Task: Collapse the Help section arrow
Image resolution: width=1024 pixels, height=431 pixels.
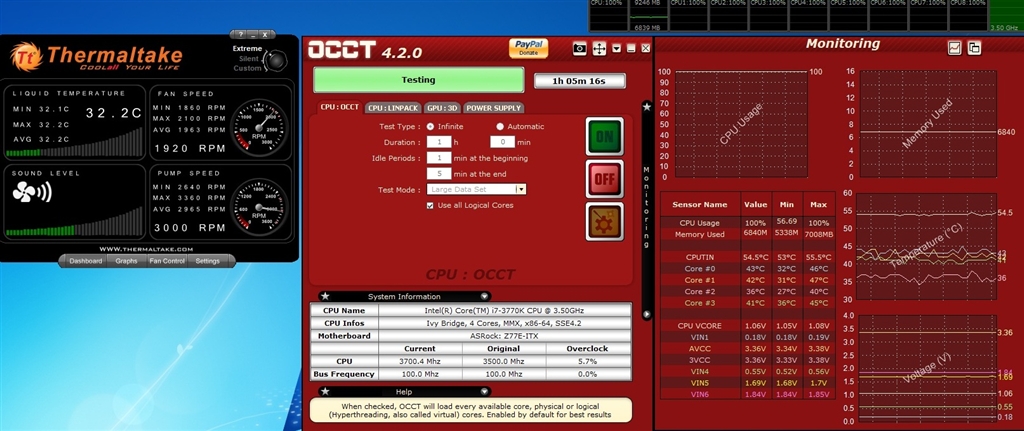Action: pos(484,391)
